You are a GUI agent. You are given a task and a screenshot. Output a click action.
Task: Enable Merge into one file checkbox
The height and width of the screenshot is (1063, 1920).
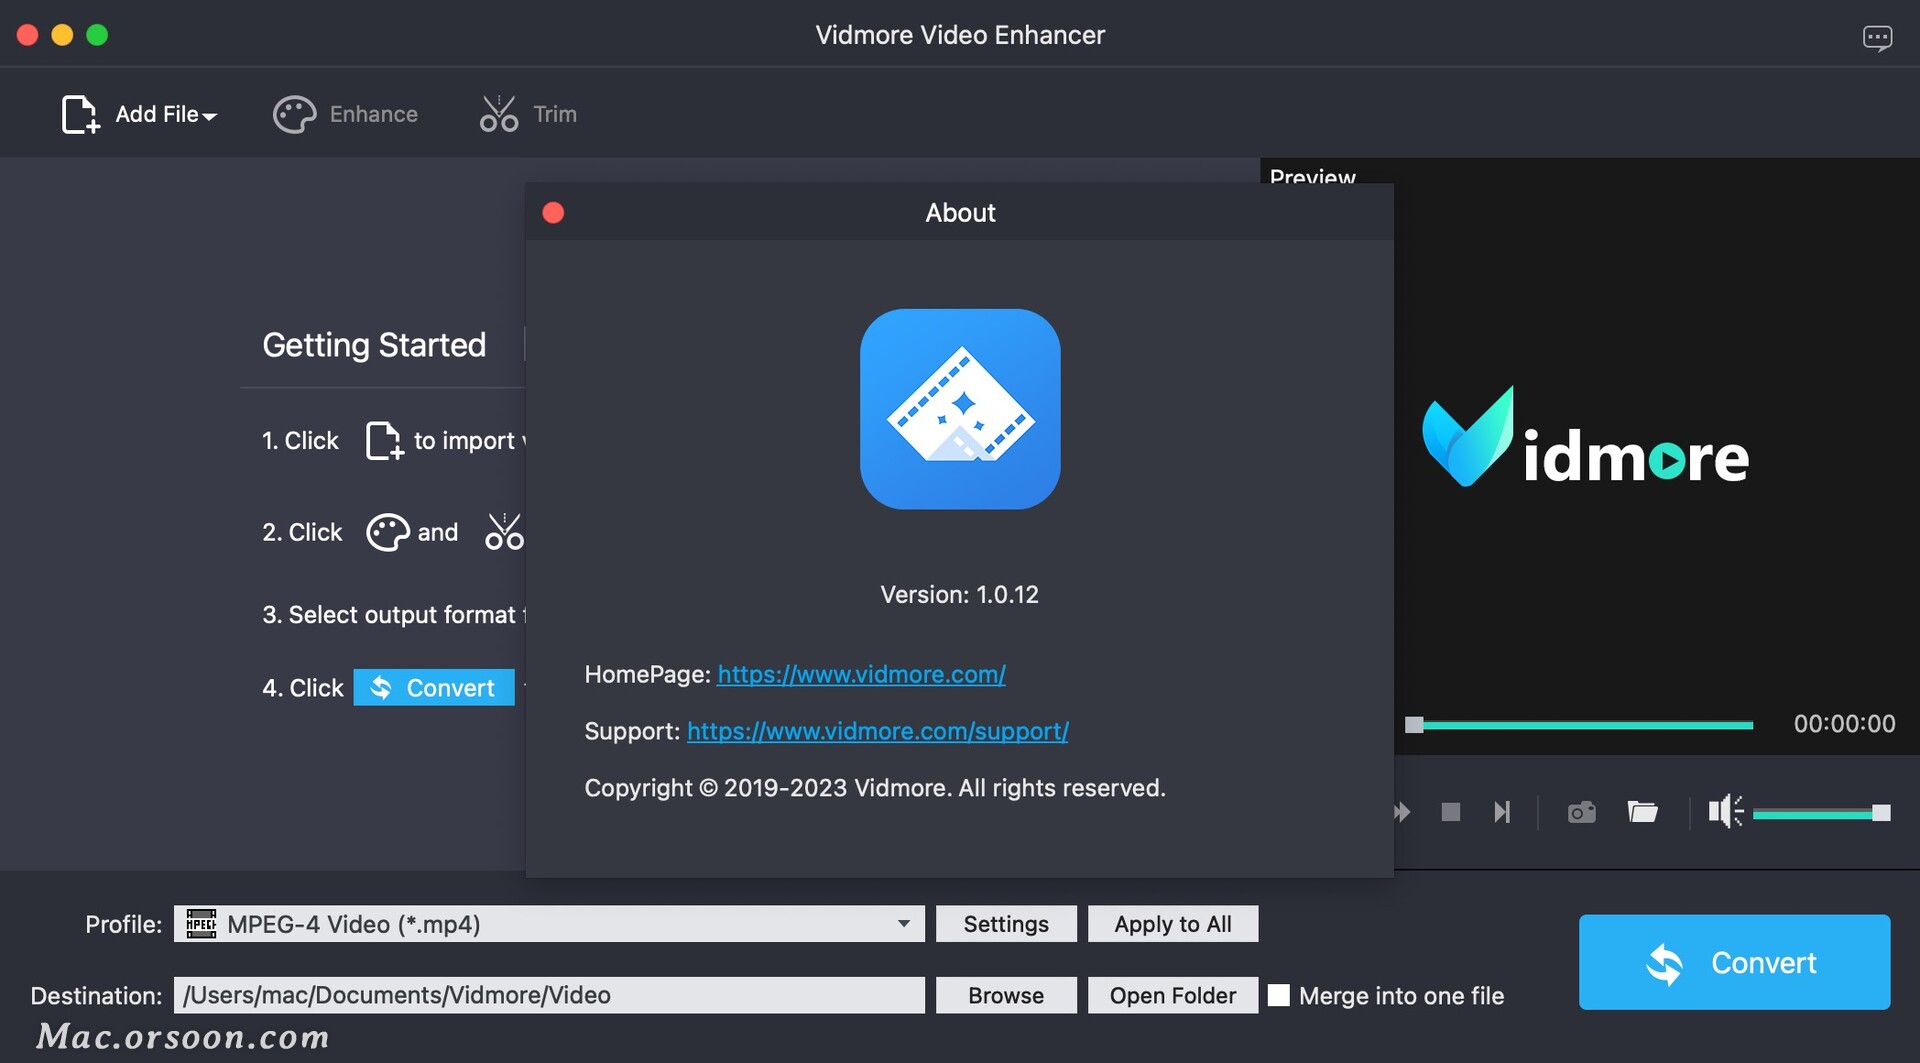(1279, 995)
